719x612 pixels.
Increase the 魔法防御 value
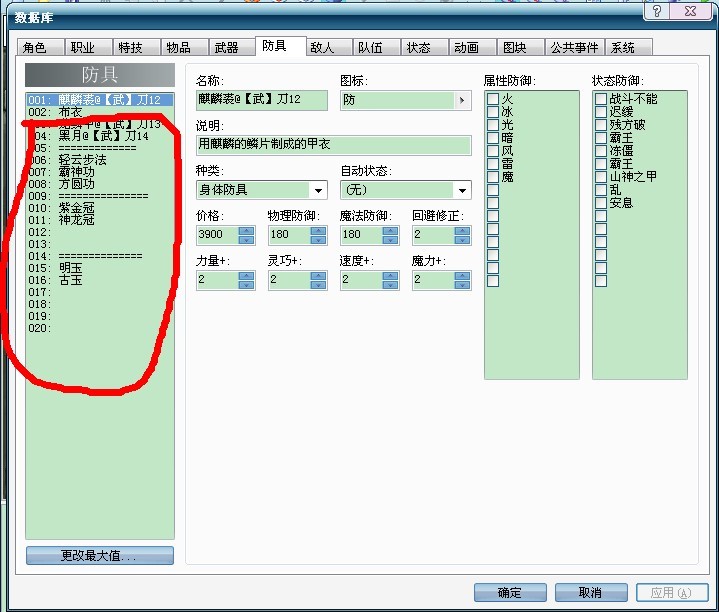click(x=390, y=231)
